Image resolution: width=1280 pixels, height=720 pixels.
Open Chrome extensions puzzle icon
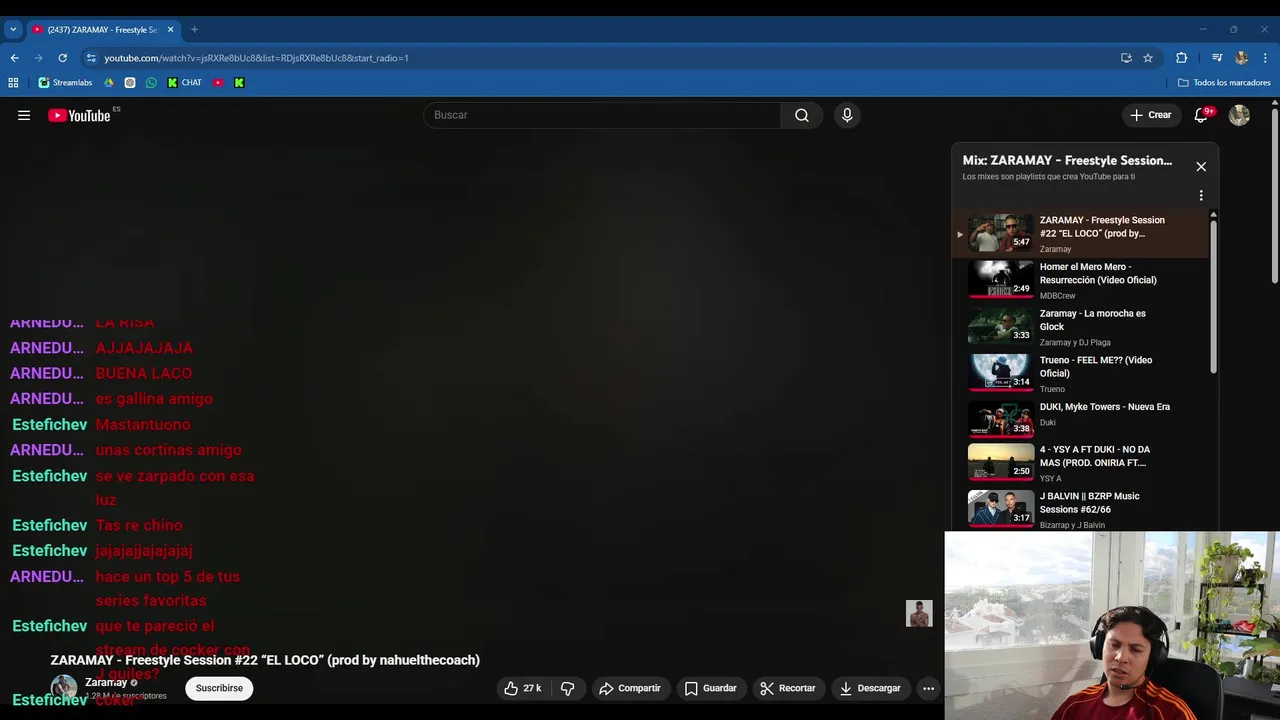1181,58
